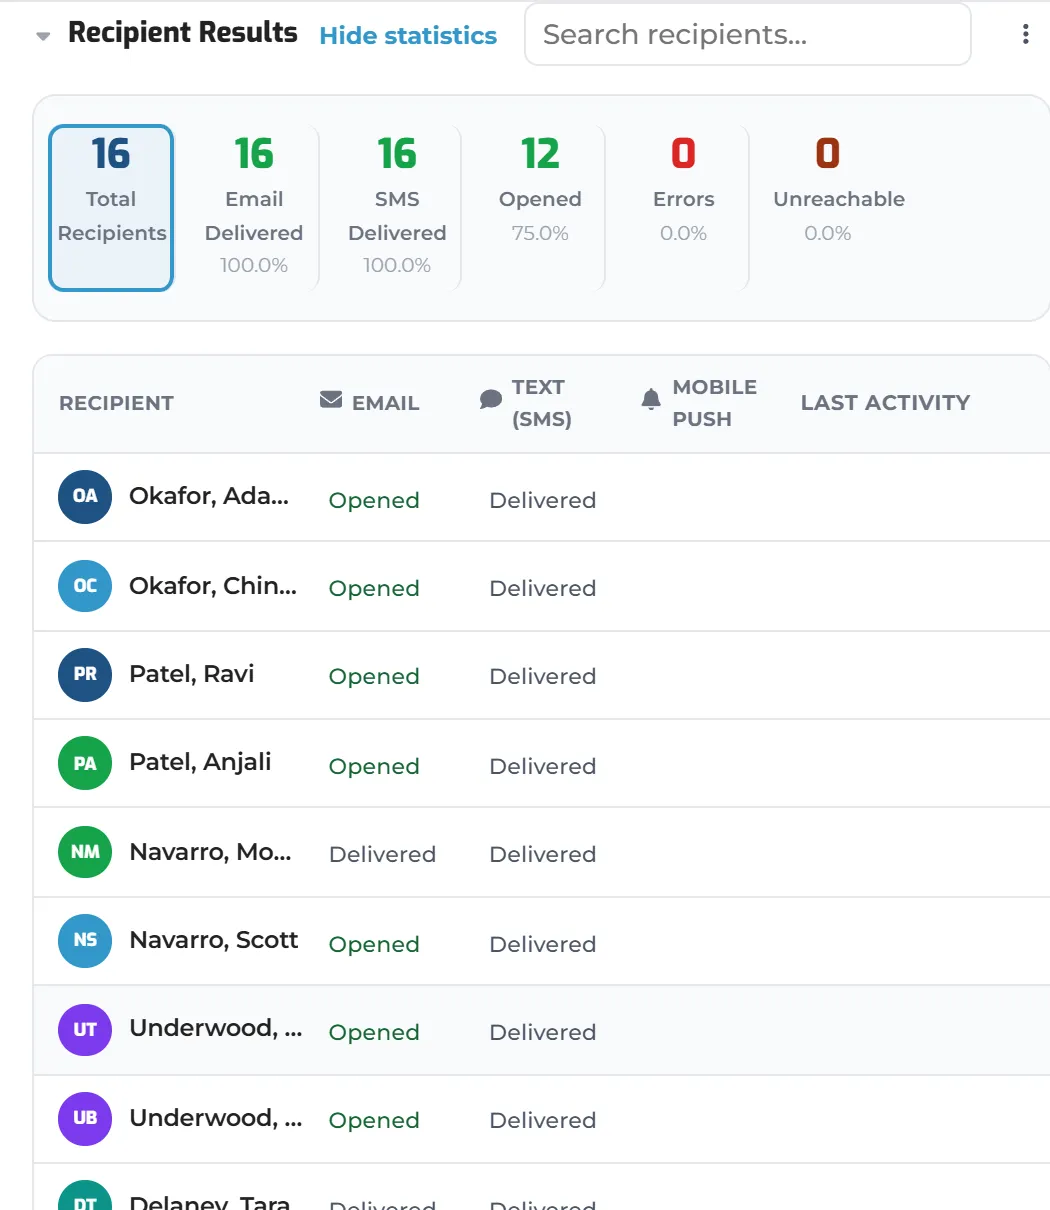Filter by SMS Delivered stat
Image resolution: width=1050 pixels, height=1210 pixels.
coord(397,208)
